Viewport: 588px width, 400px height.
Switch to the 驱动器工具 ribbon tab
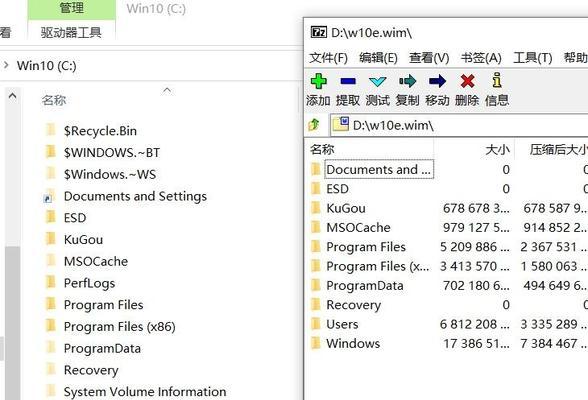pyautogui.click(x=71, y=33)
